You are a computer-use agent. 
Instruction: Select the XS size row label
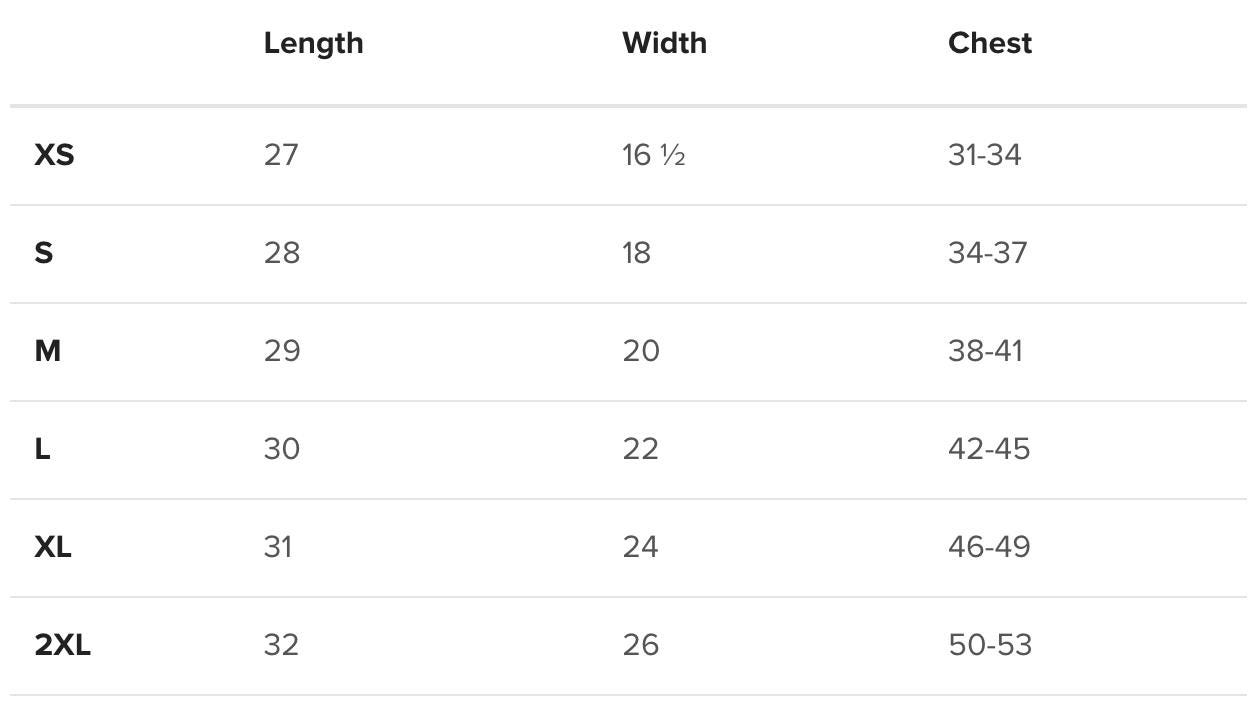pos(54,155)
